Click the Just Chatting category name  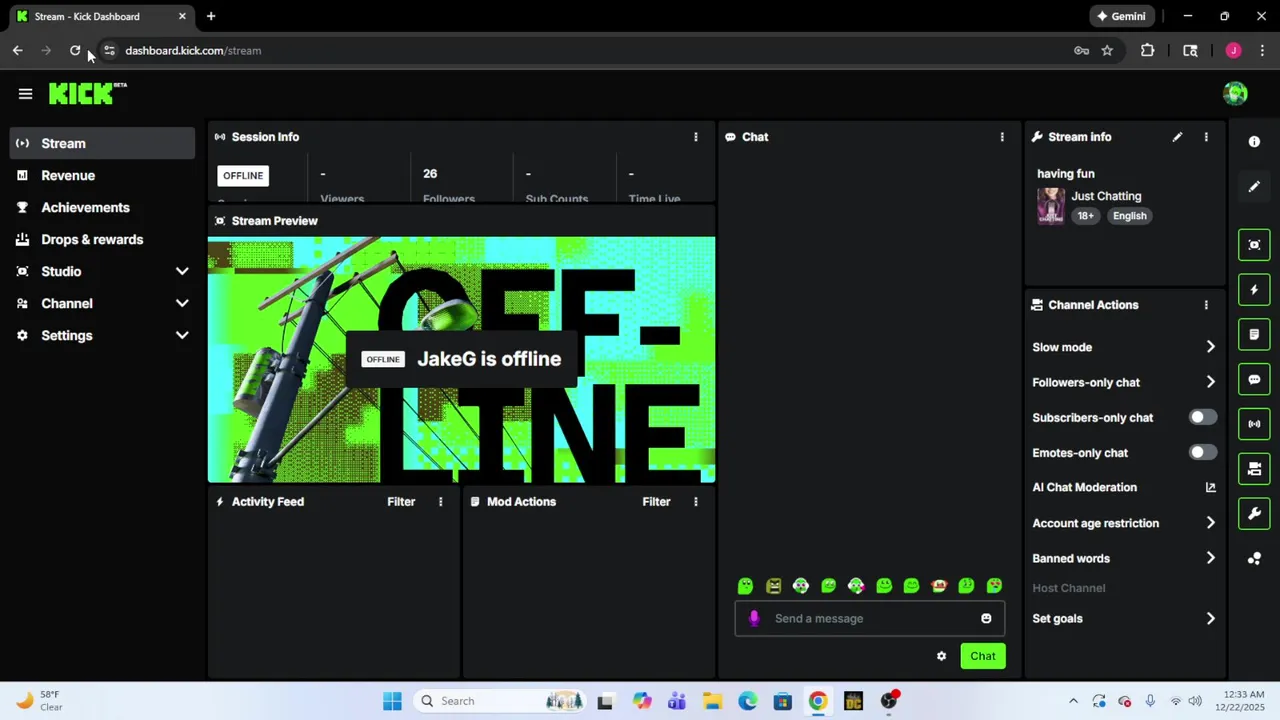1106,196
